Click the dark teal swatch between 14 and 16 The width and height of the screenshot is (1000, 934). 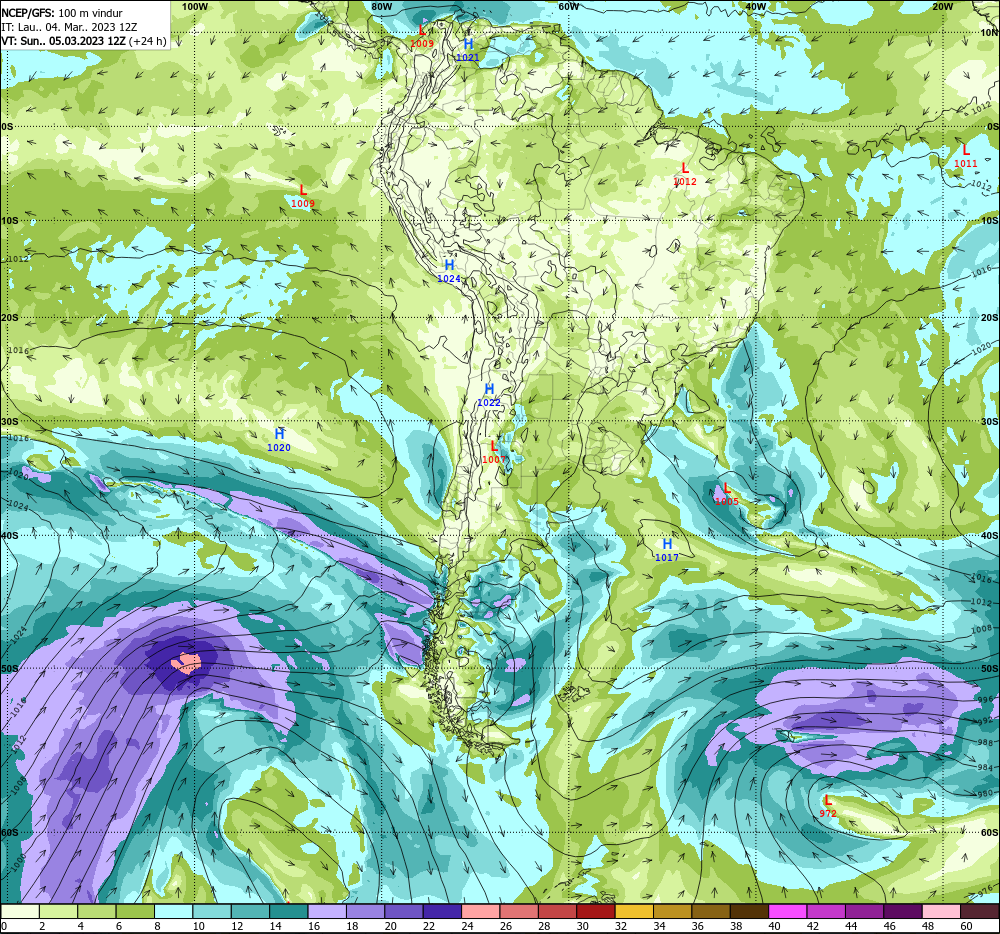289,912
